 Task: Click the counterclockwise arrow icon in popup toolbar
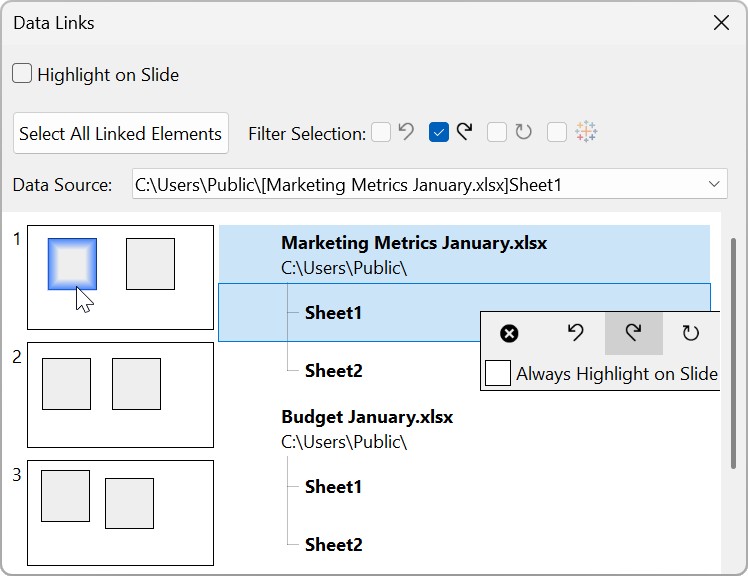pos(575,334)
